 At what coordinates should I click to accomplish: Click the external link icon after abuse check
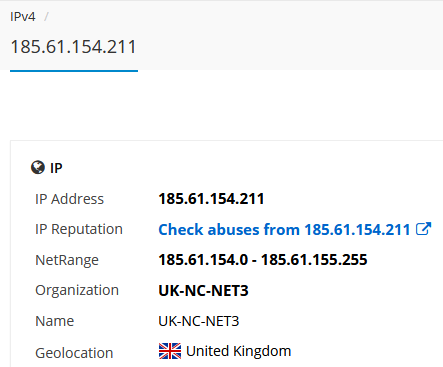coord(423,229)
